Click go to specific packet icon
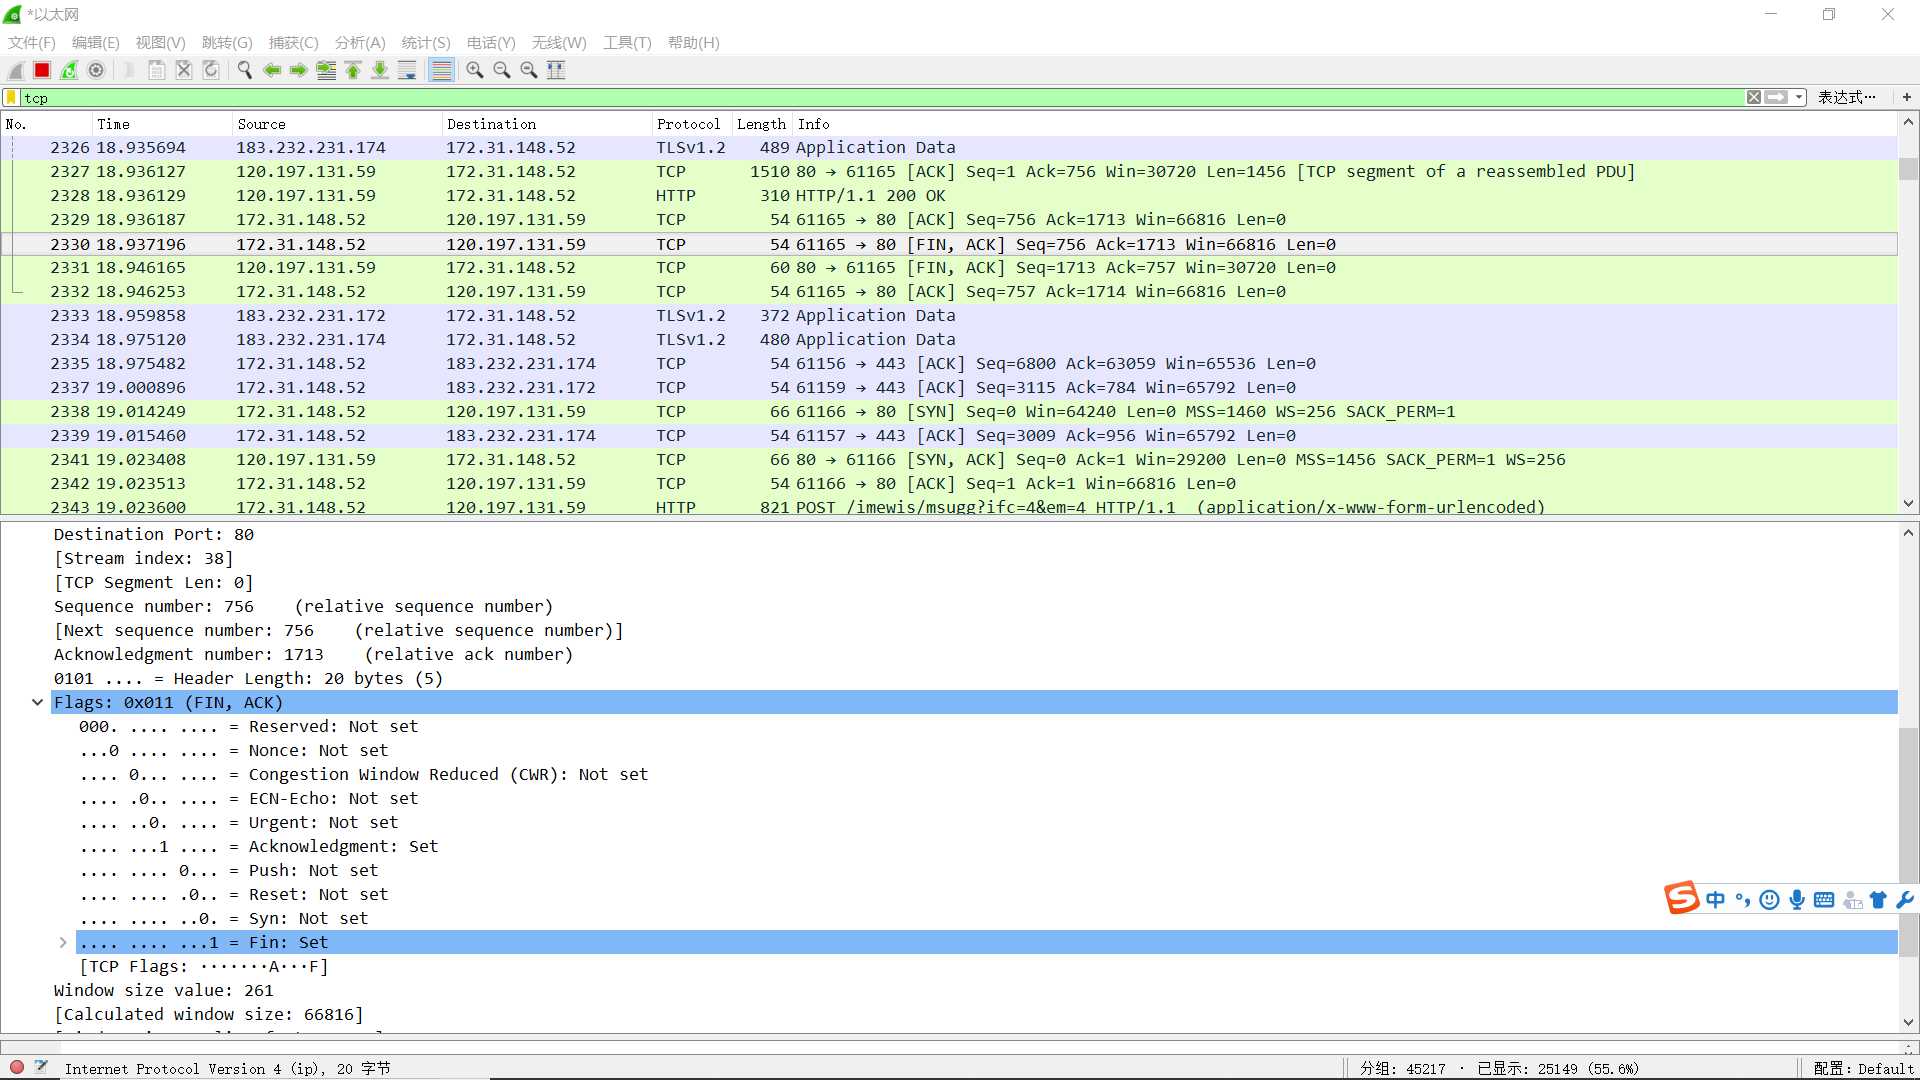This screenshot has height=1080, width=1920. 326,70
